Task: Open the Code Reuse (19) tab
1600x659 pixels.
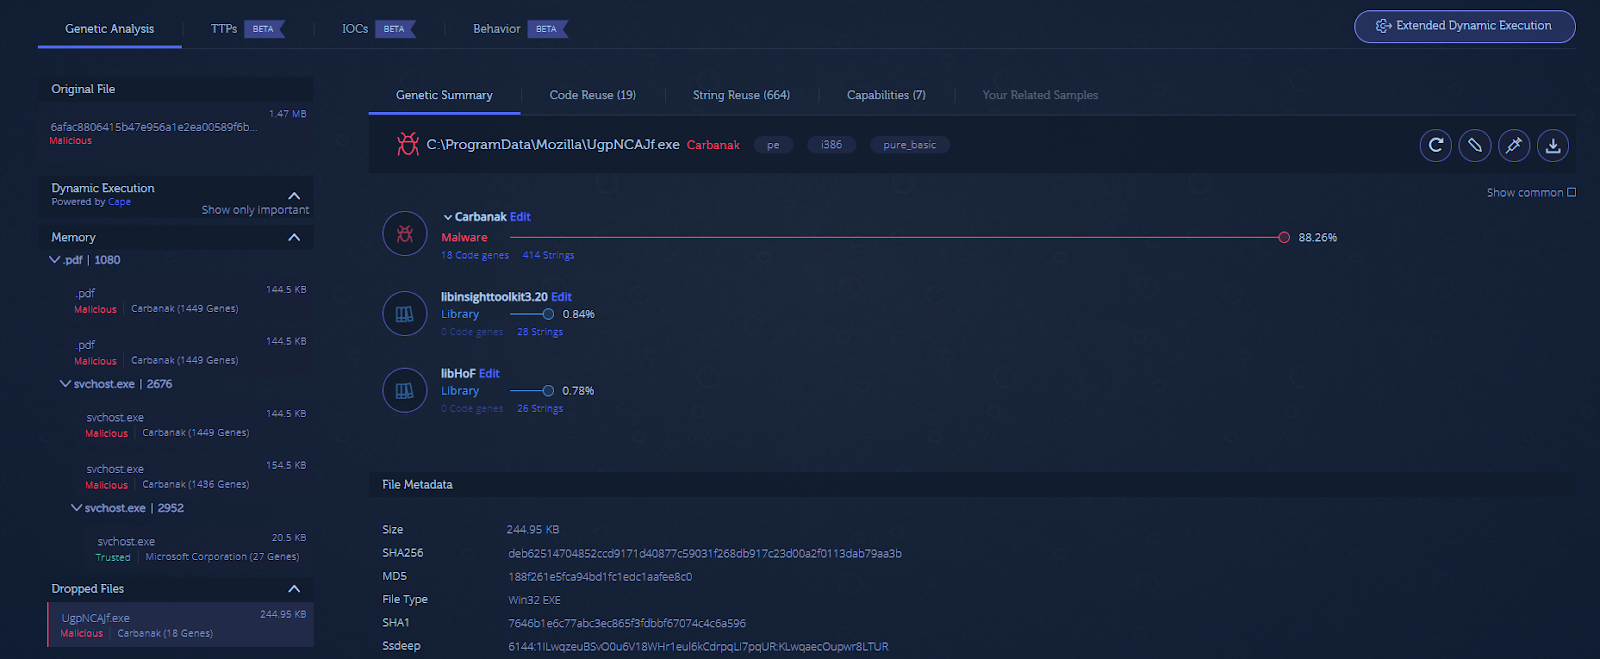Action: 592,95
